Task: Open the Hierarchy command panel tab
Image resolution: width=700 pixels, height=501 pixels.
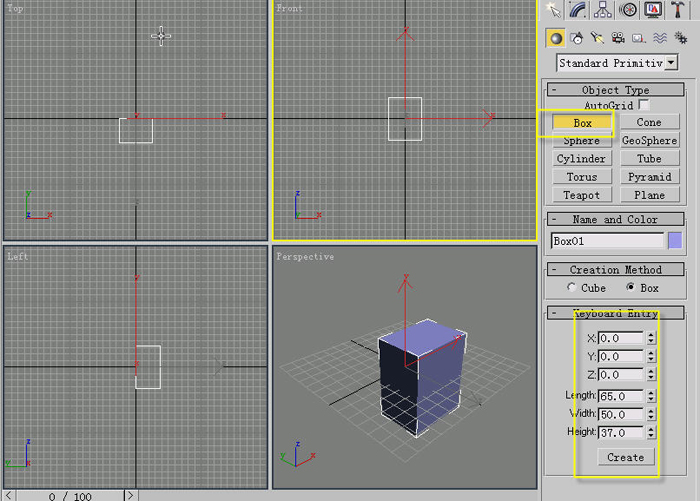Action: 603,10
